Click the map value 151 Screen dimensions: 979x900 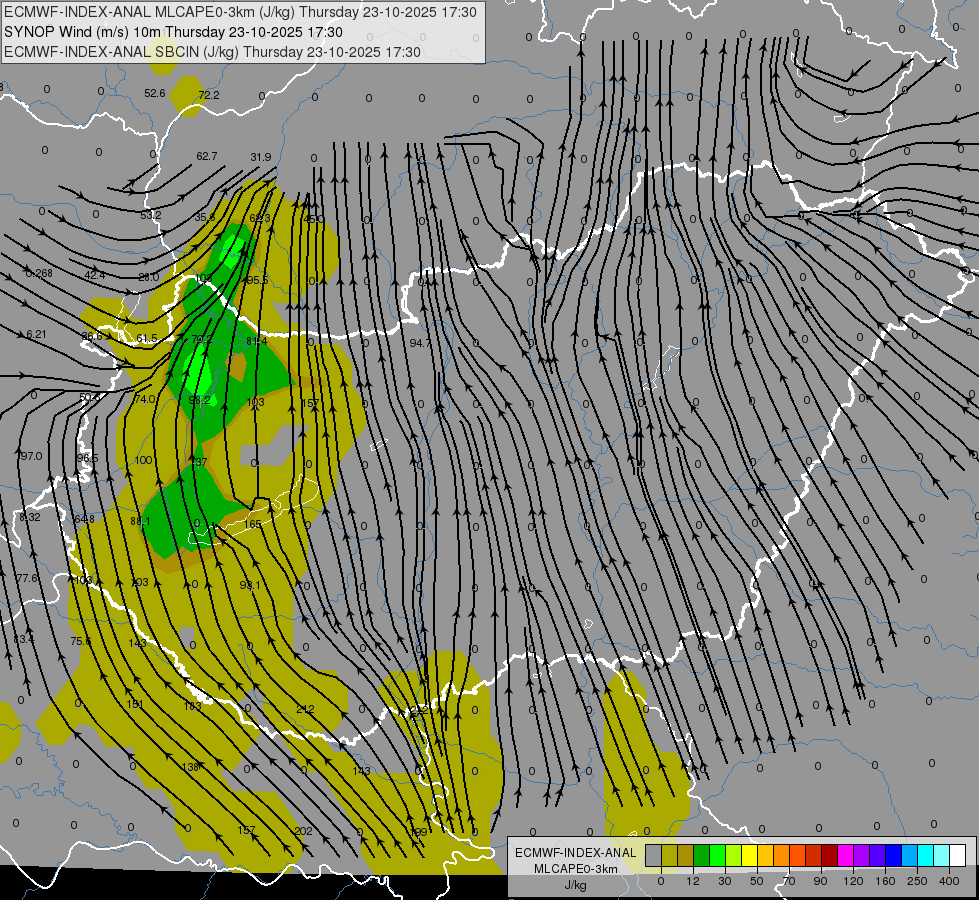[135, 704]
